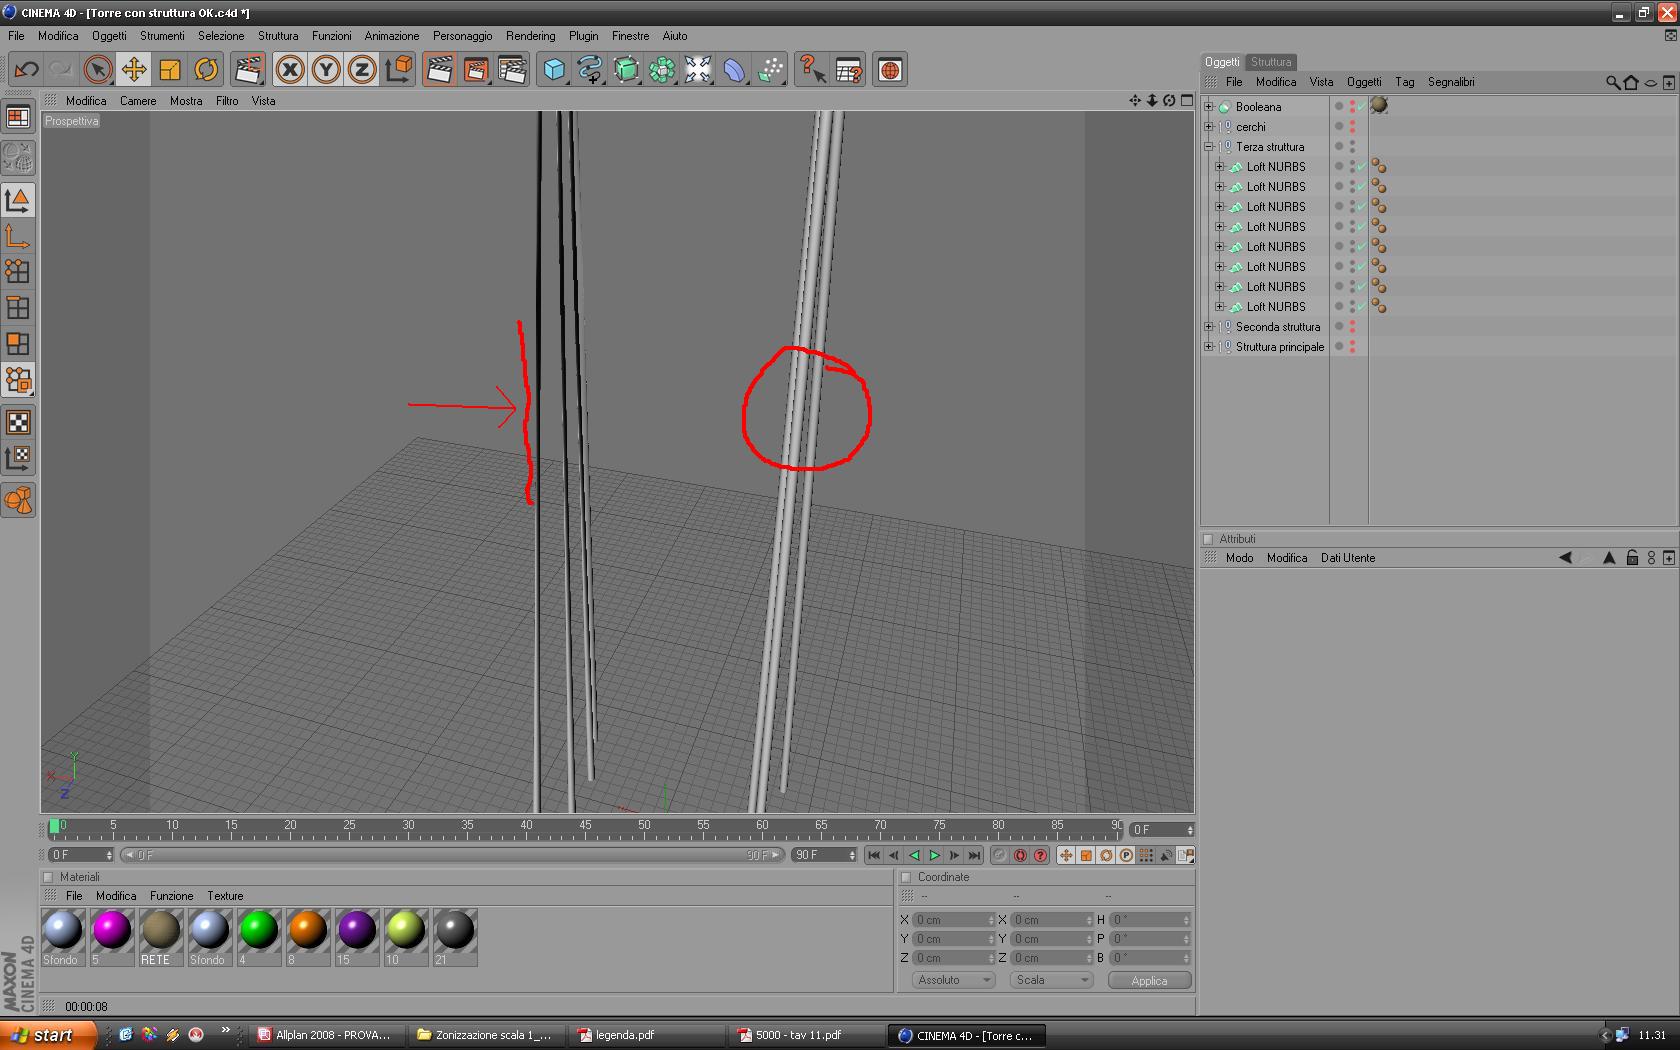The width and height of the screenshot is (1680, 1050).
Task: Select the RETE material swatch
Action: (161, 937)
